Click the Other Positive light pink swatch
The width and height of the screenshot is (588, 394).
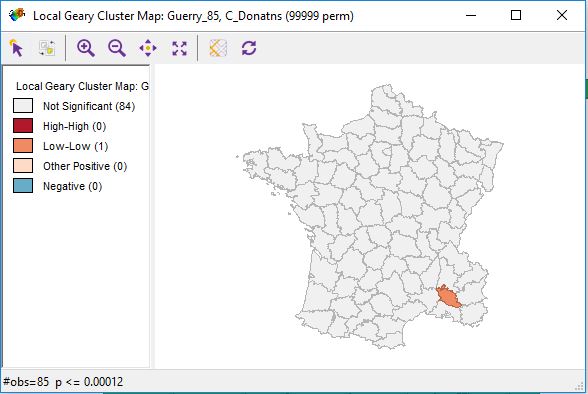(x=23, y=166)
